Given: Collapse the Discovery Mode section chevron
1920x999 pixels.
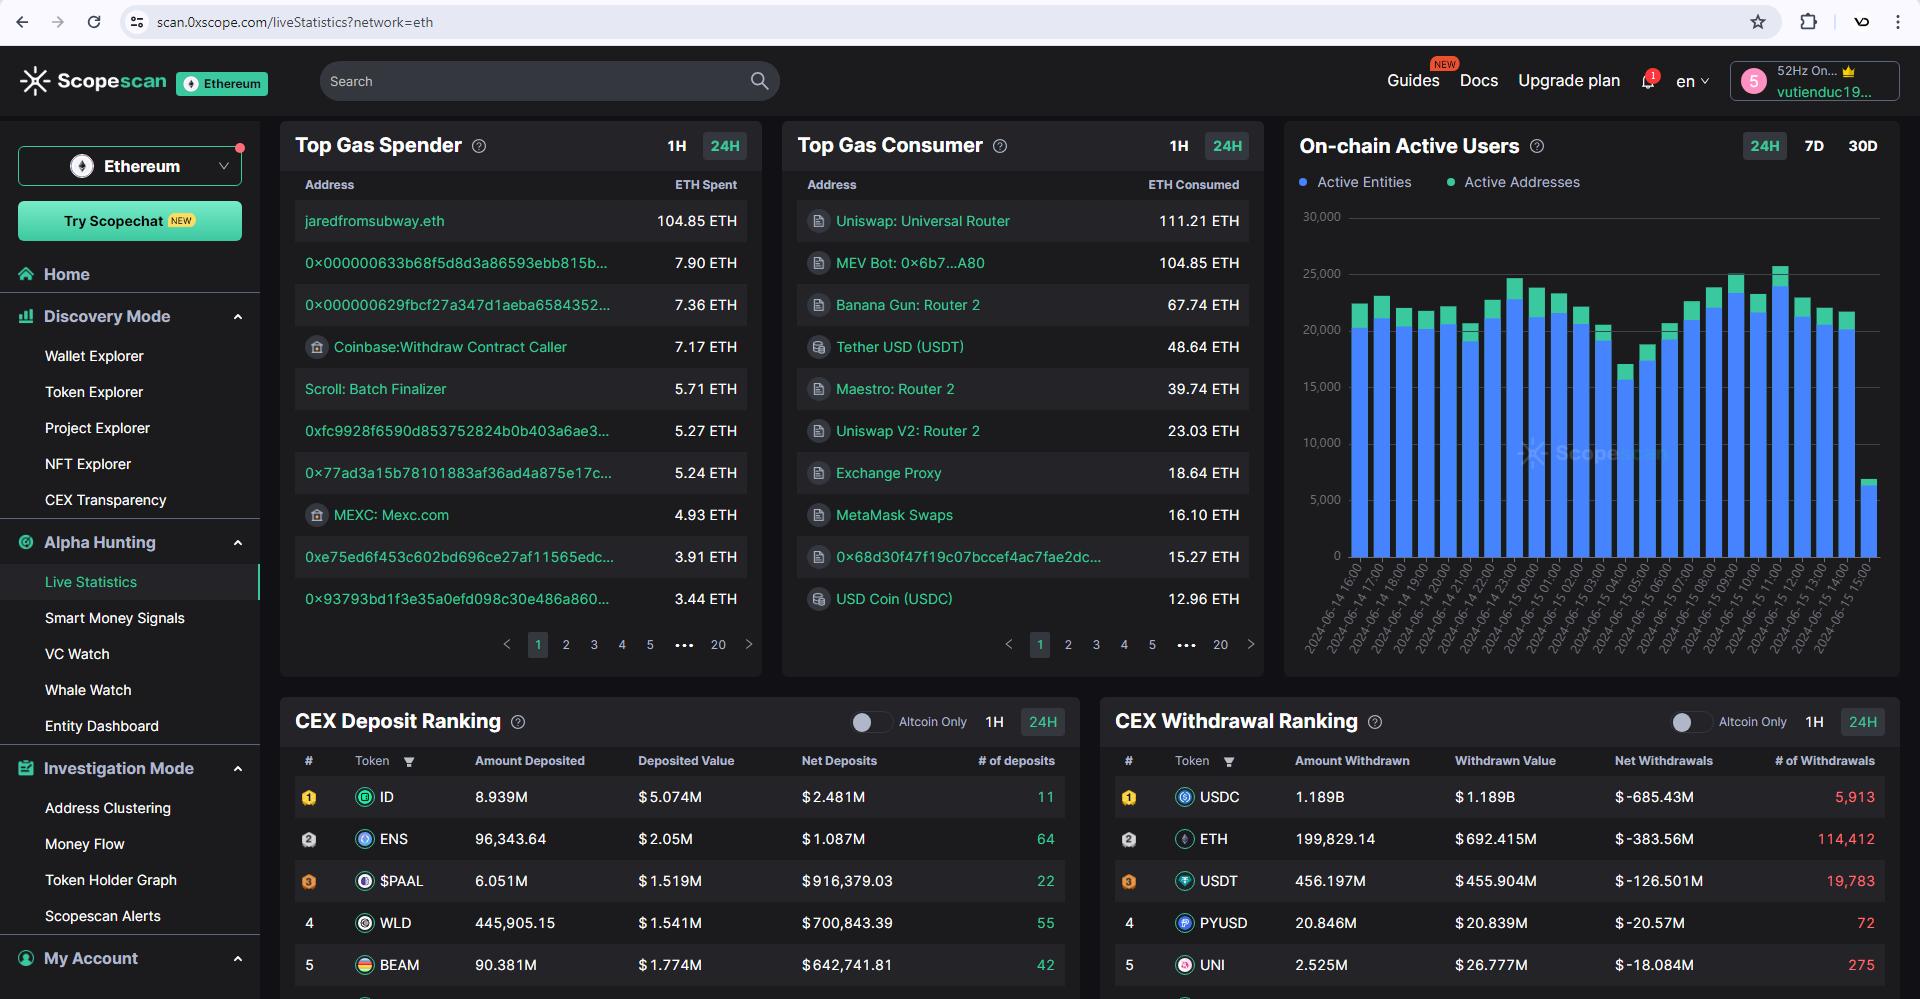Looking at the screenshot, I should tap(238, 317).
